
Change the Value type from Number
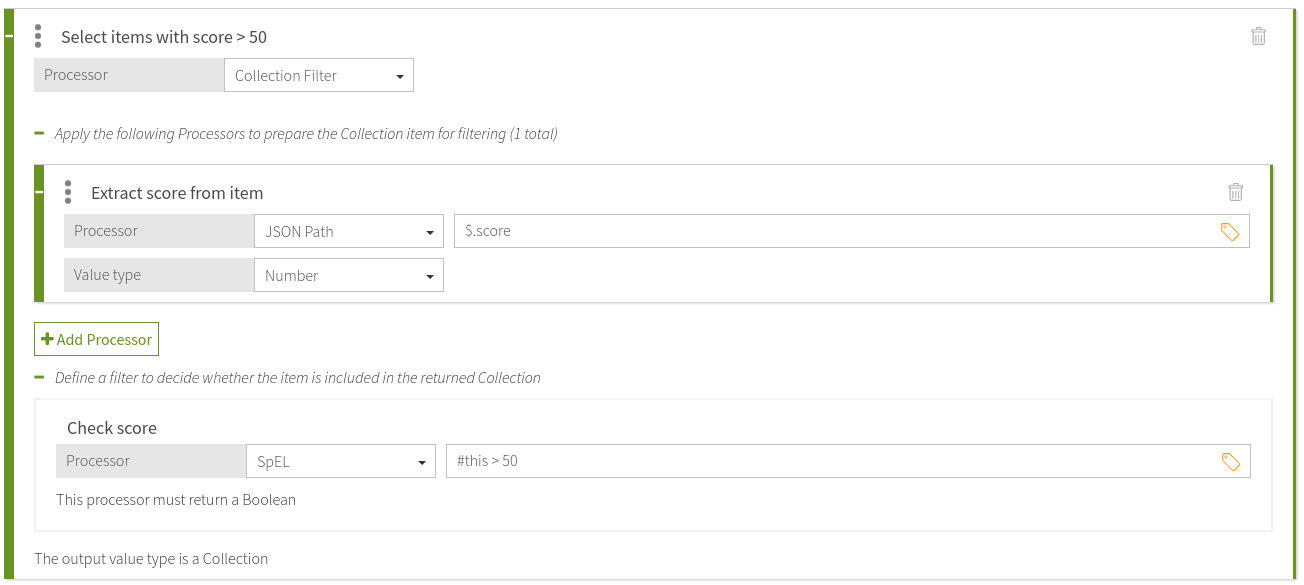coord(349,274)
